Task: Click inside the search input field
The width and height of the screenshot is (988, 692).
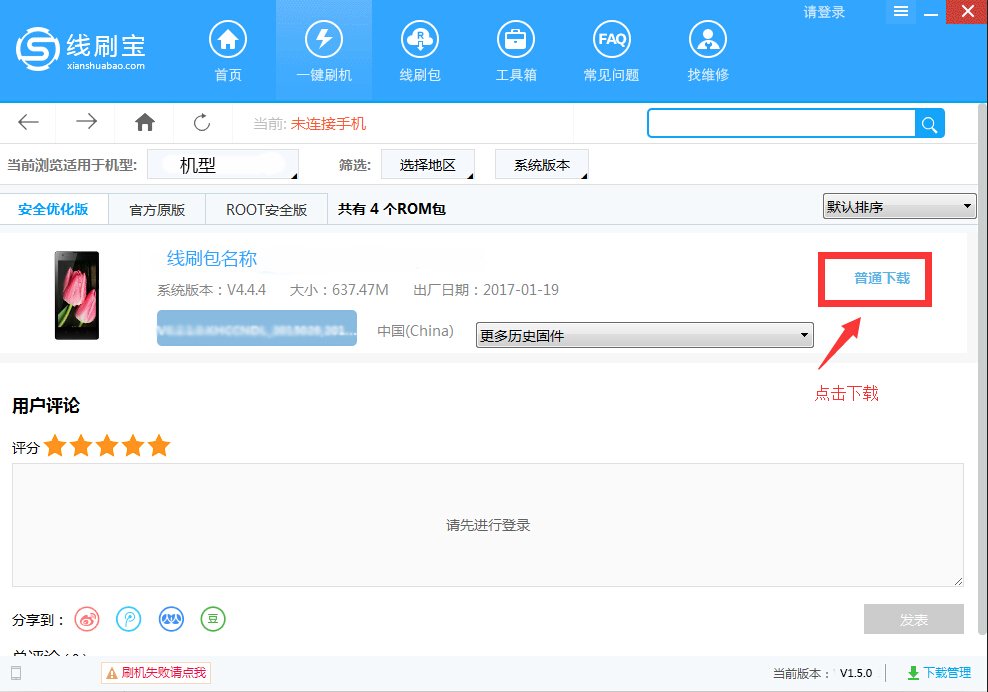Action: 780,123
